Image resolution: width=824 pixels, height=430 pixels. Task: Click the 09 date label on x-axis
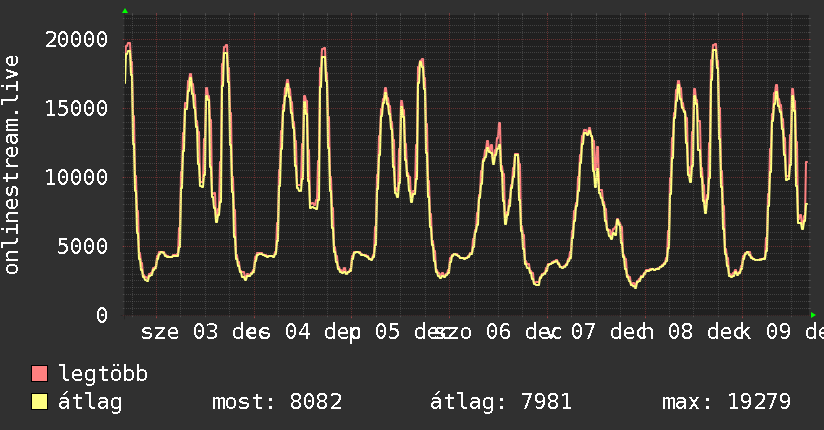click(778, 332)
